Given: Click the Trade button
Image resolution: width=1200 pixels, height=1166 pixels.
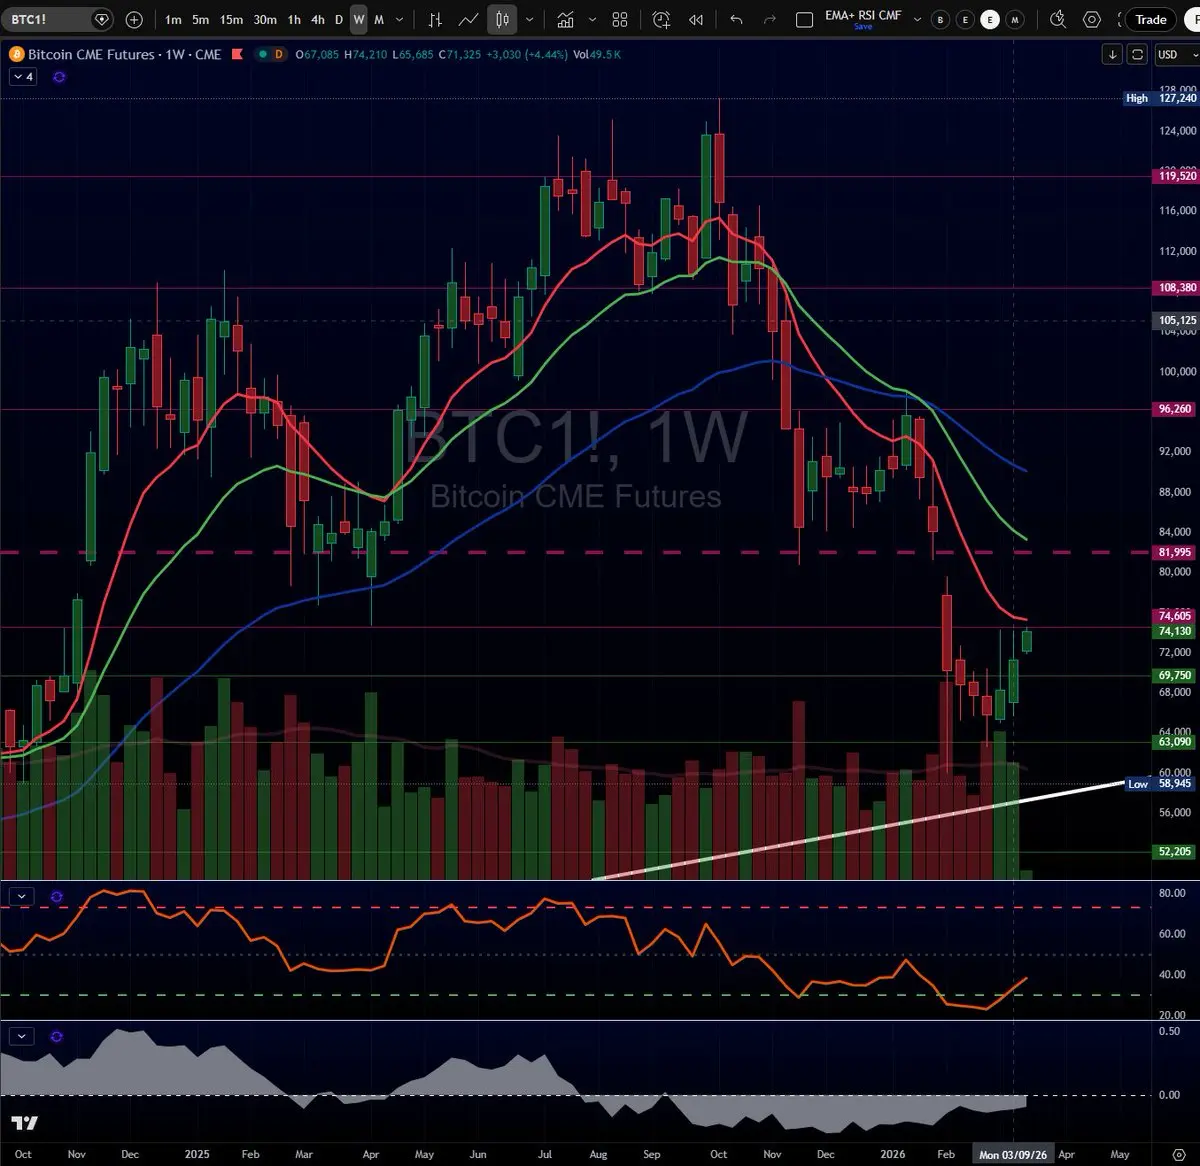Looking at the screenshot, I should tap(1151, 19).
